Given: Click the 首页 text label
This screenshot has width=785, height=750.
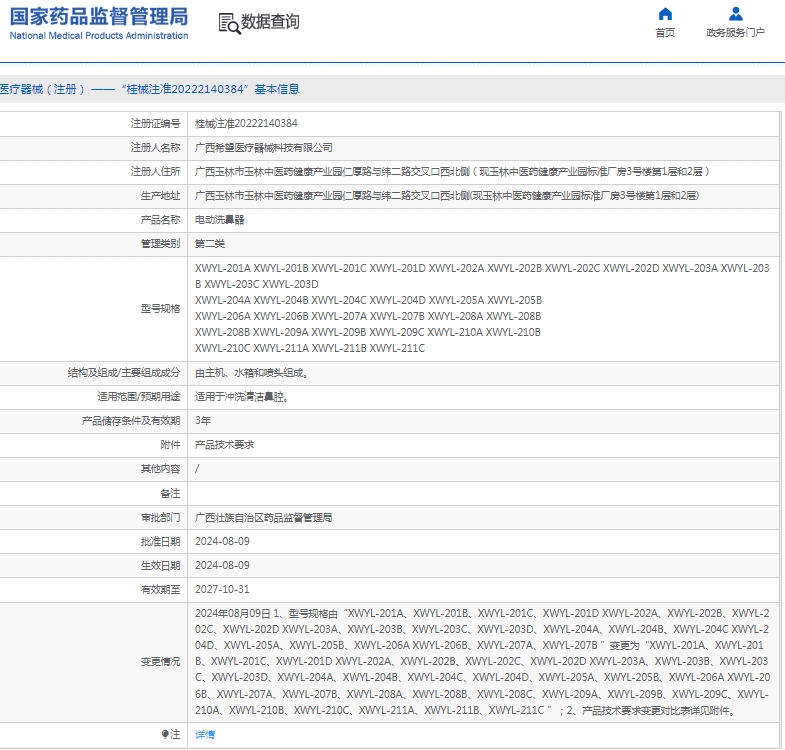Looking at the screenshot, I should tap(665, 33).
